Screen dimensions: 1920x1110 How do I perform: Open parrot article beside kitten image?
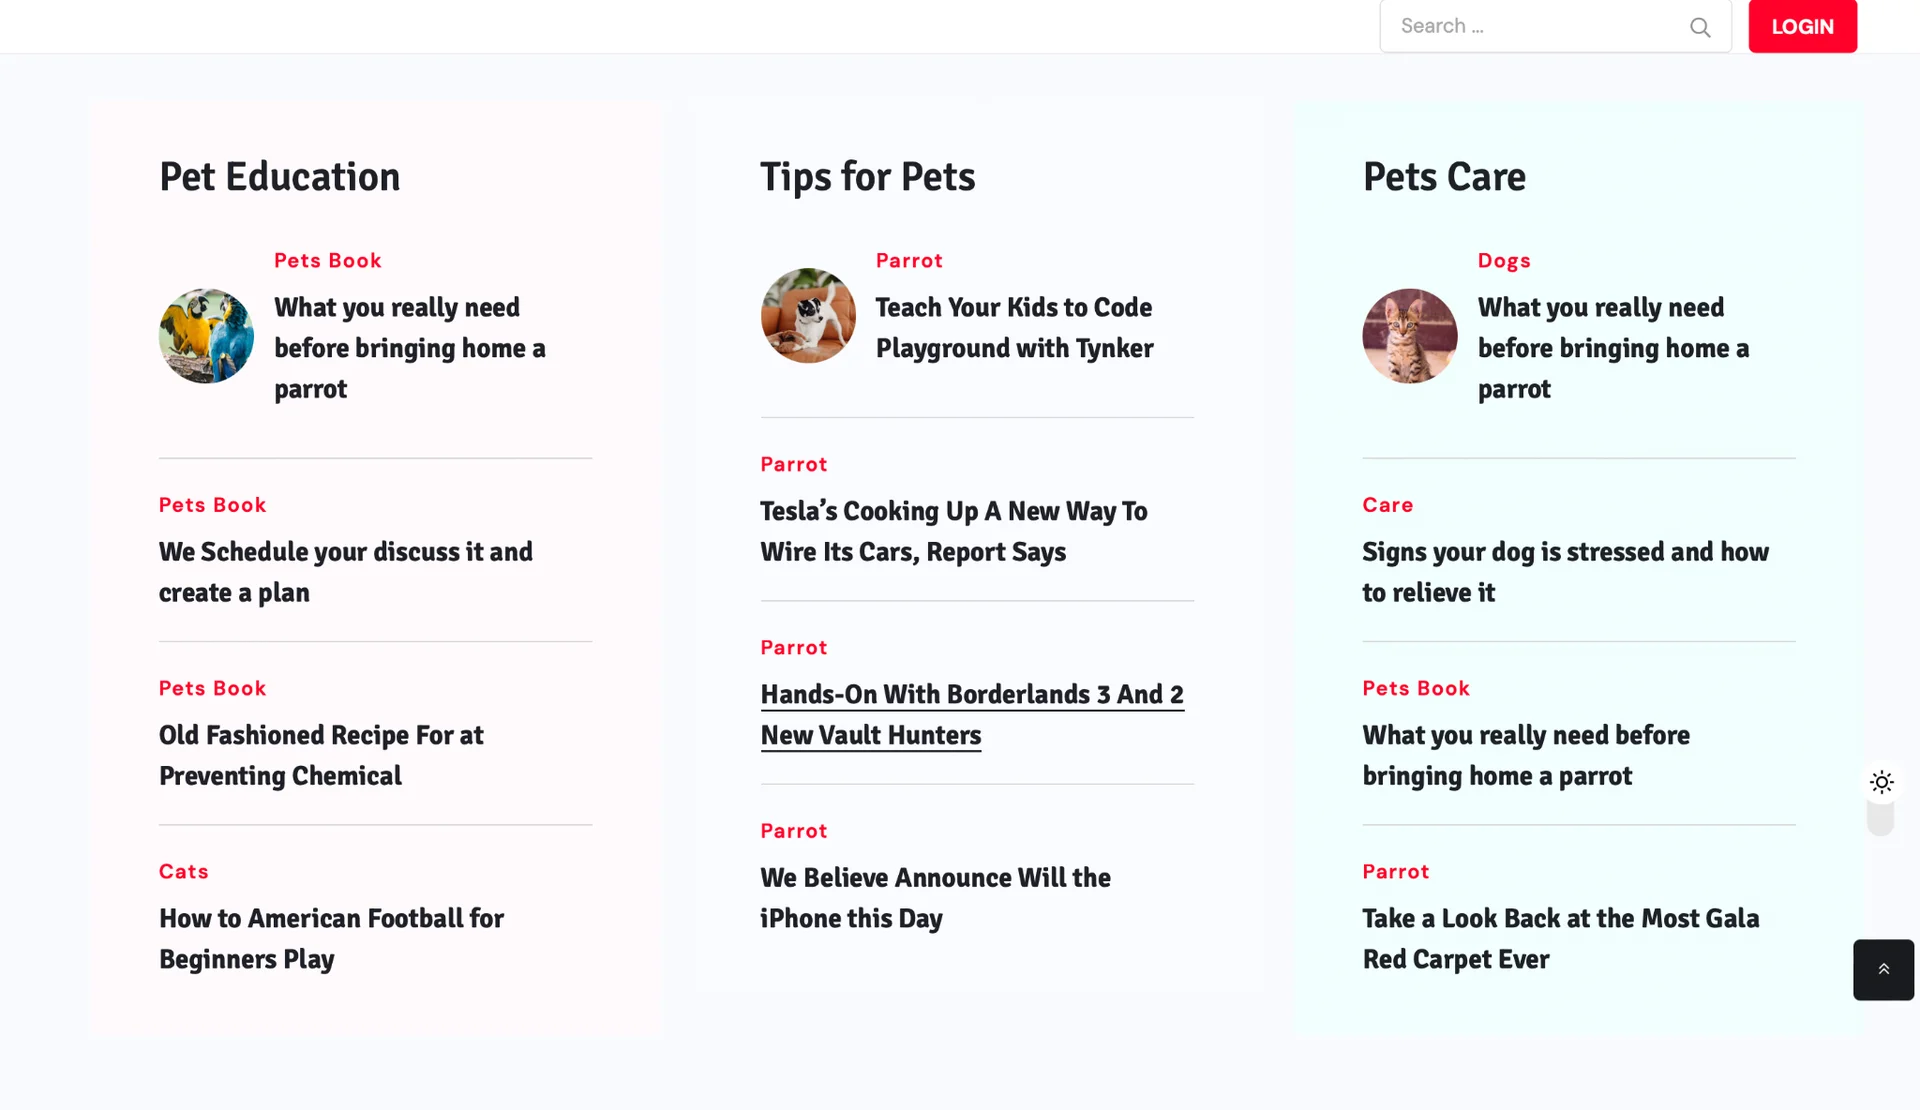(x=1613, y=348)
